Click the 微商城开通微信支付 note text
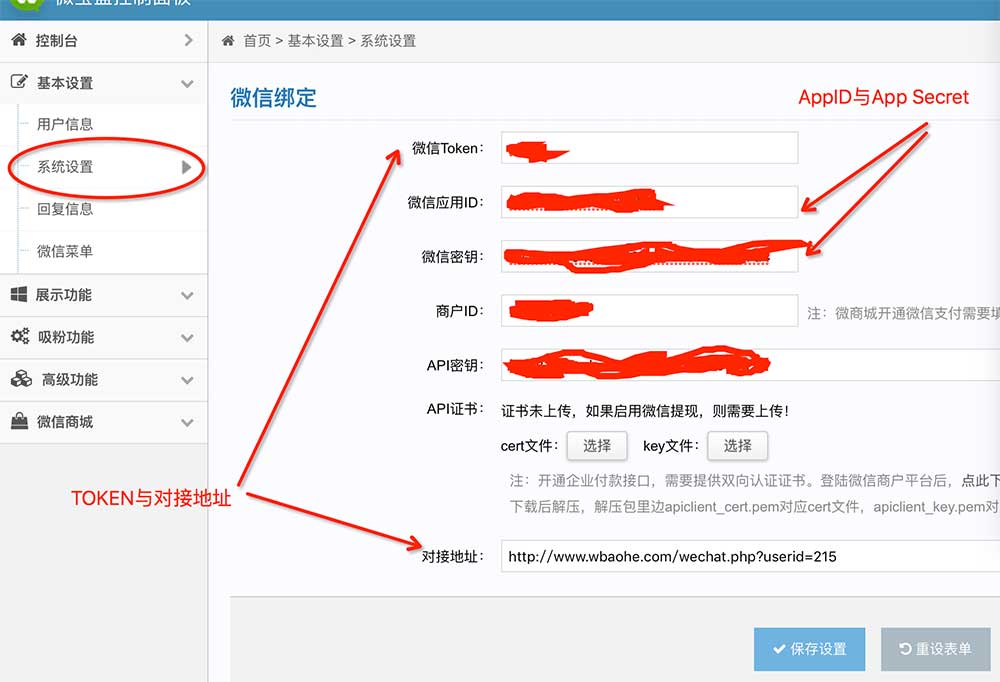Image resolution: width=1000 pixels, height=682 pixels. (x=904, y=313)
